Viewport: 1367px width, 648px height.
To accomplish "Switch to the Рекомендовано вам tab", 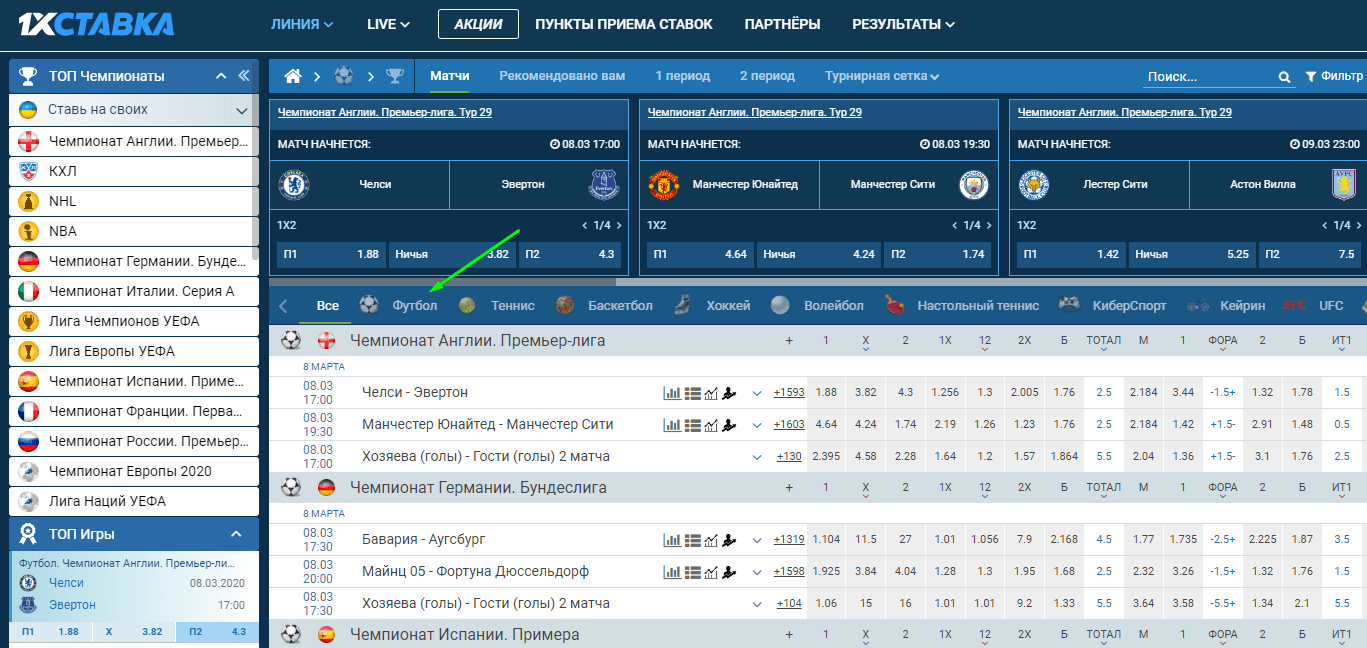I will [x=562, y=76].
